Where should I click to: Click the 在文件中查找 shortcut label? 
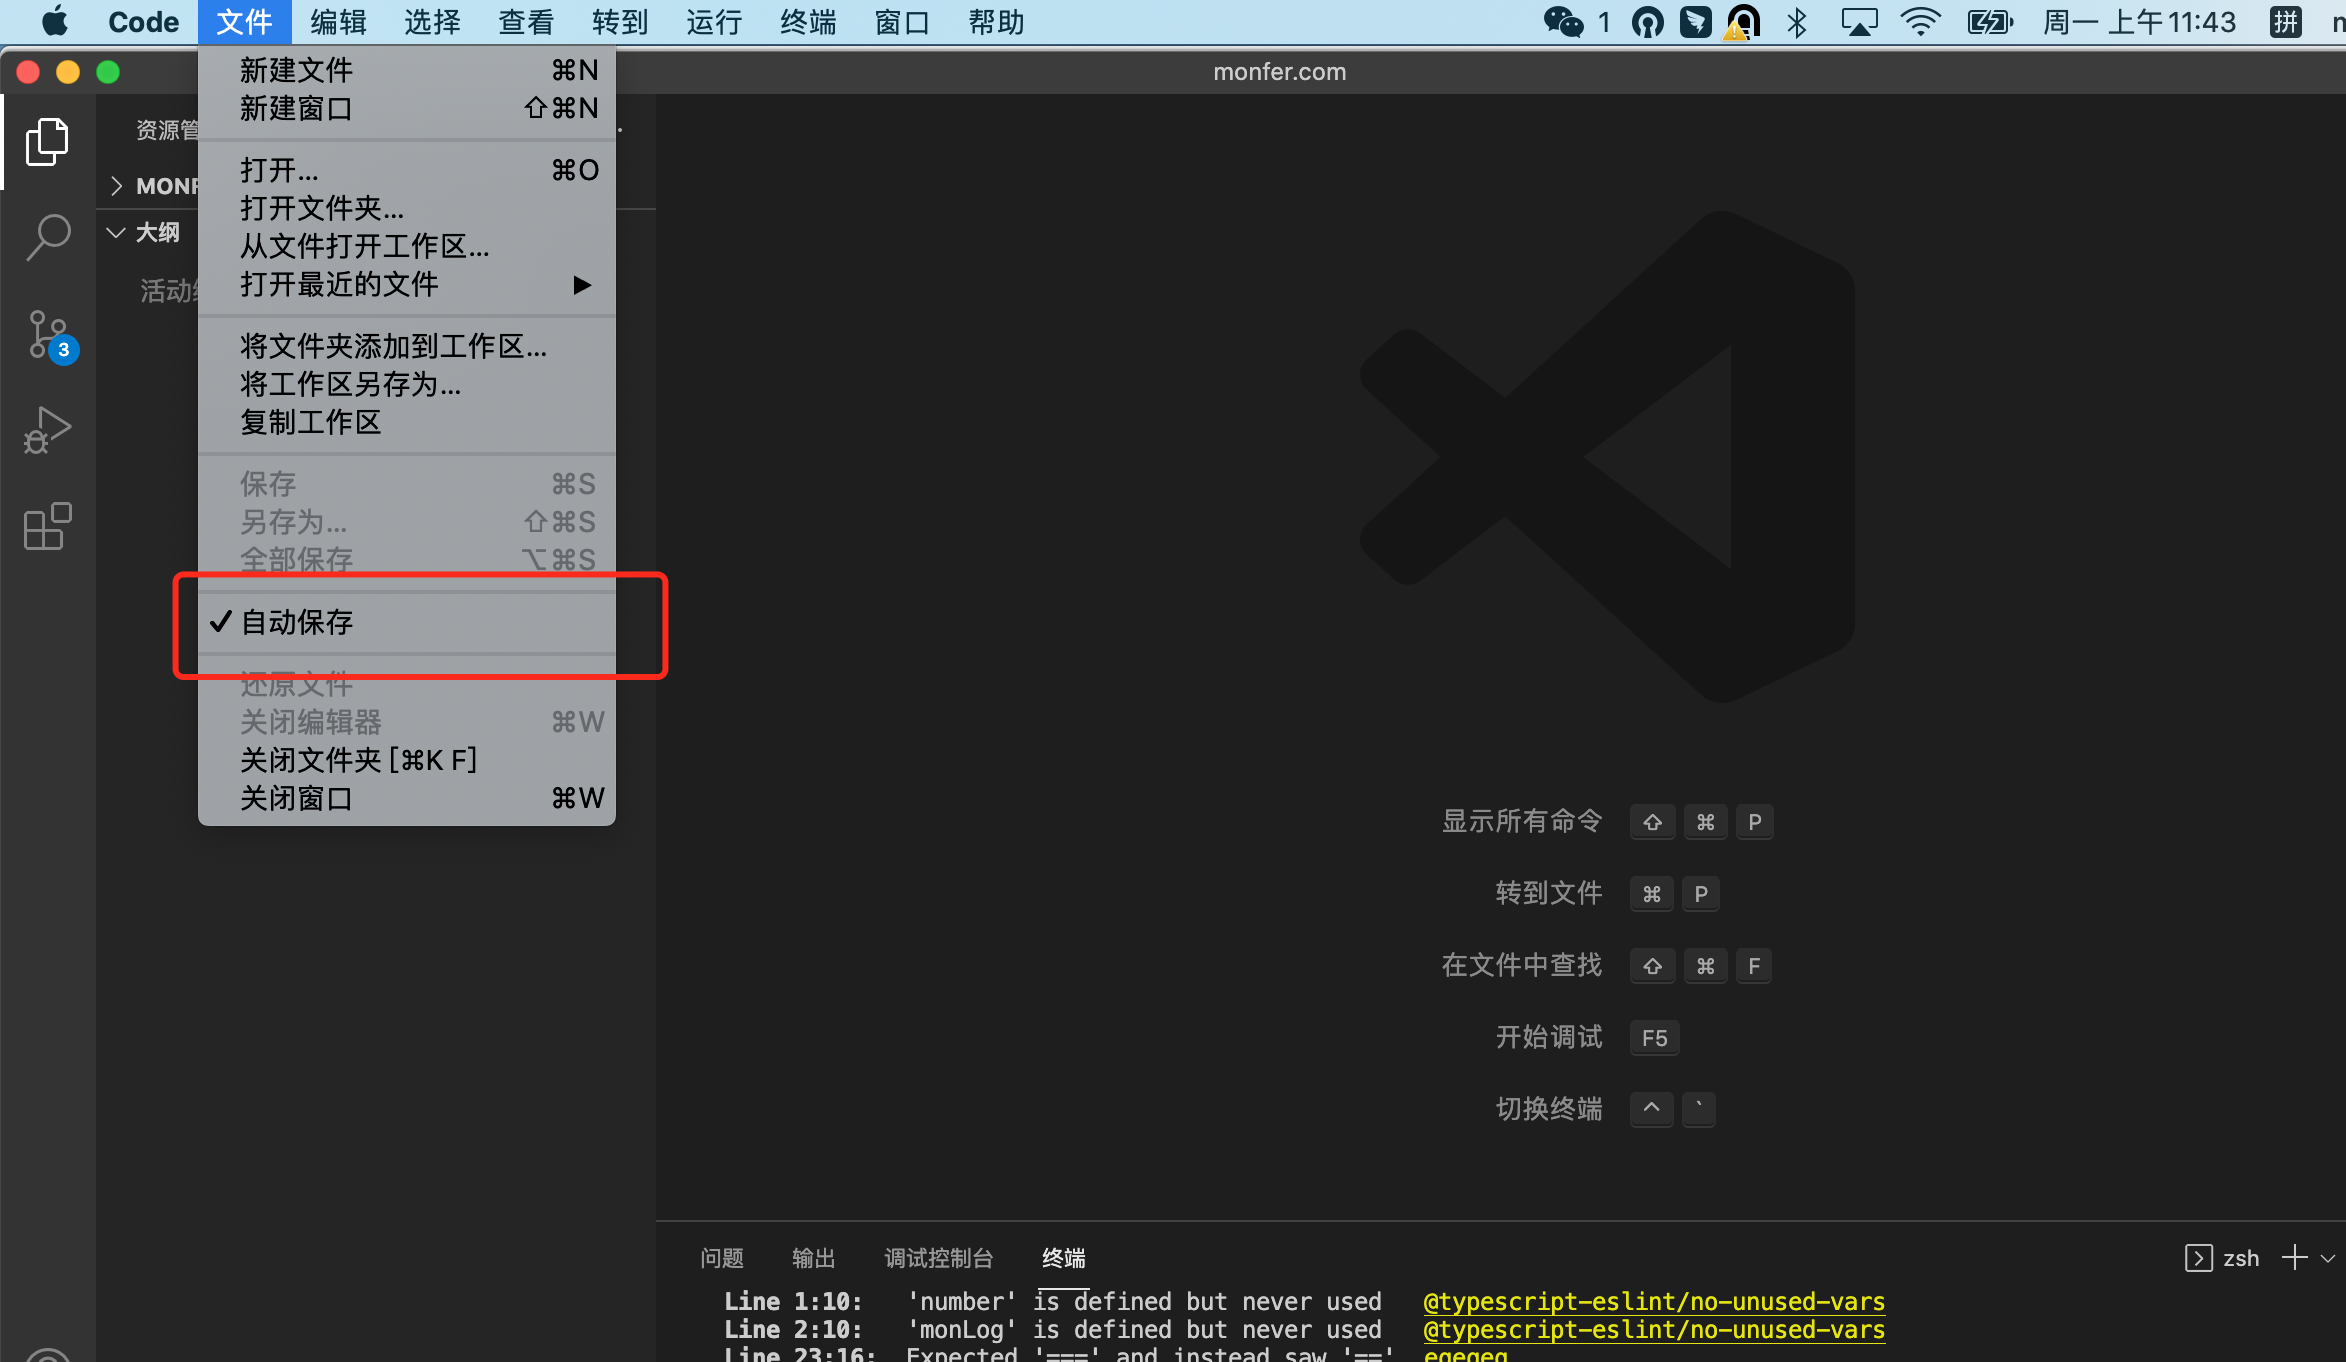(1522, 965)
